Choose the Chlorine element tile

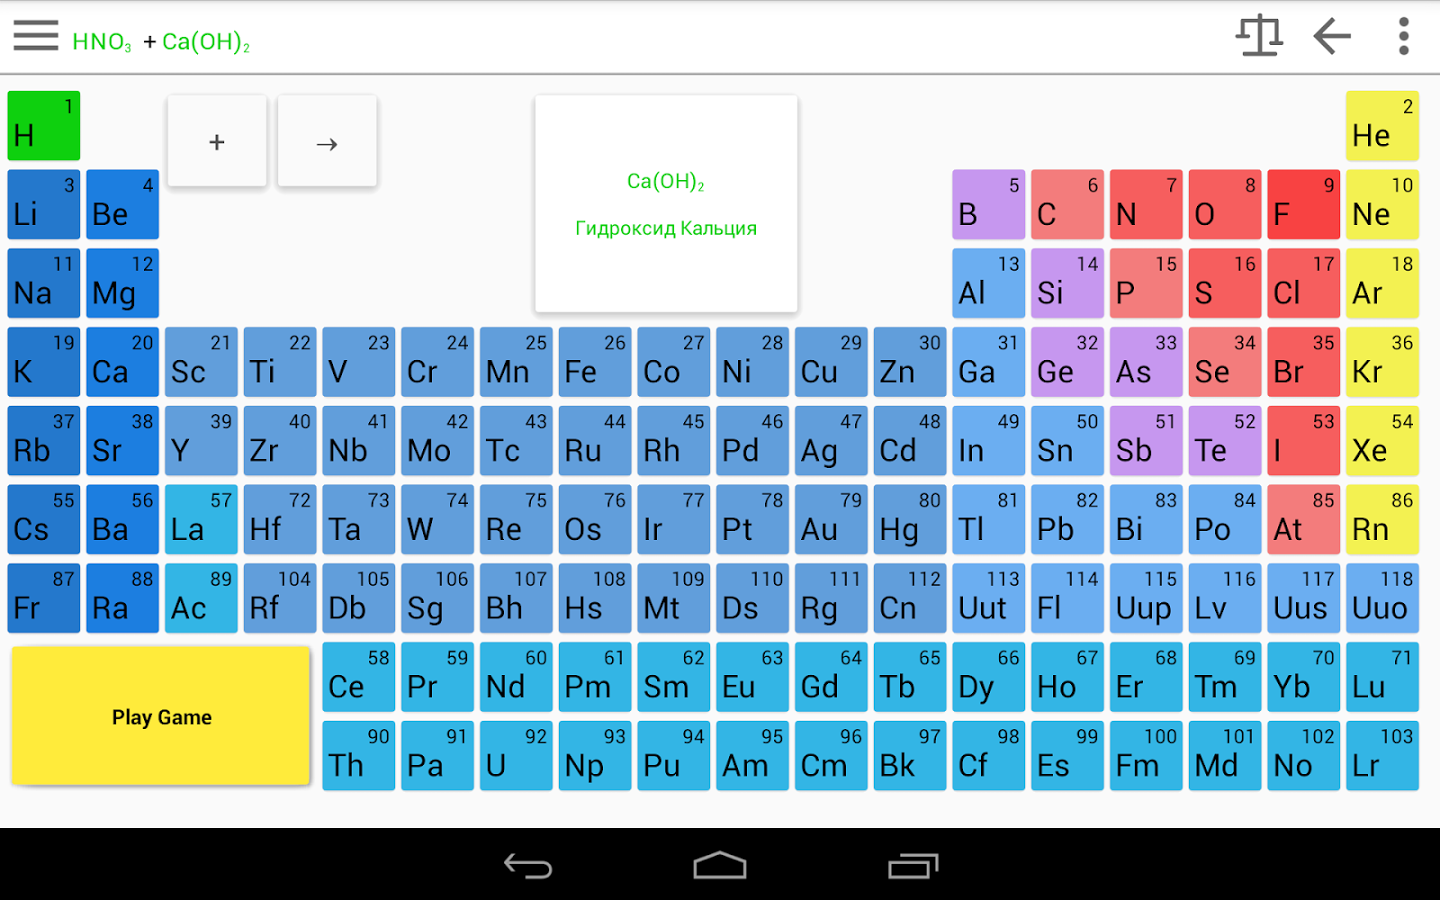(1303, 283)
